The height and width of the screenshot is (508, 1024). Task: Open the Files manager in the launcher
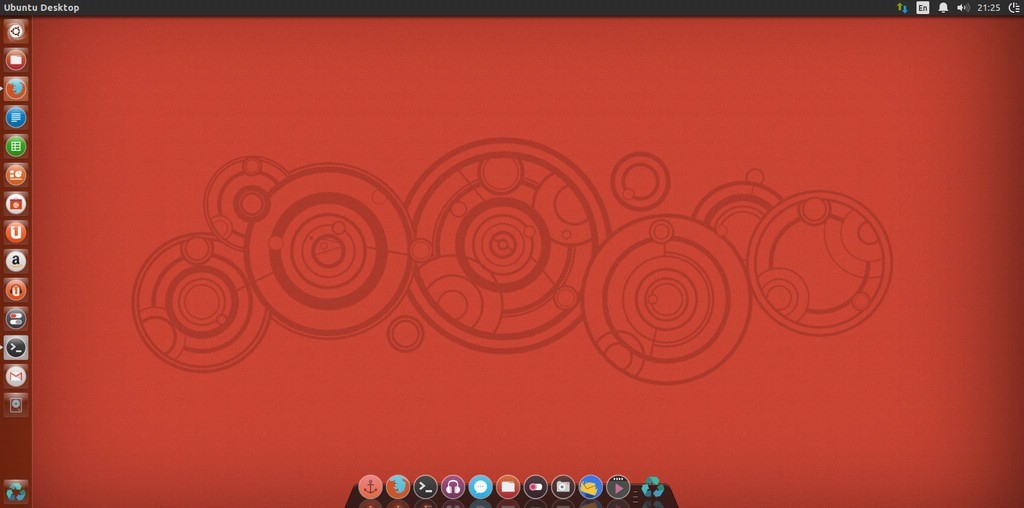tap(16, 60)
